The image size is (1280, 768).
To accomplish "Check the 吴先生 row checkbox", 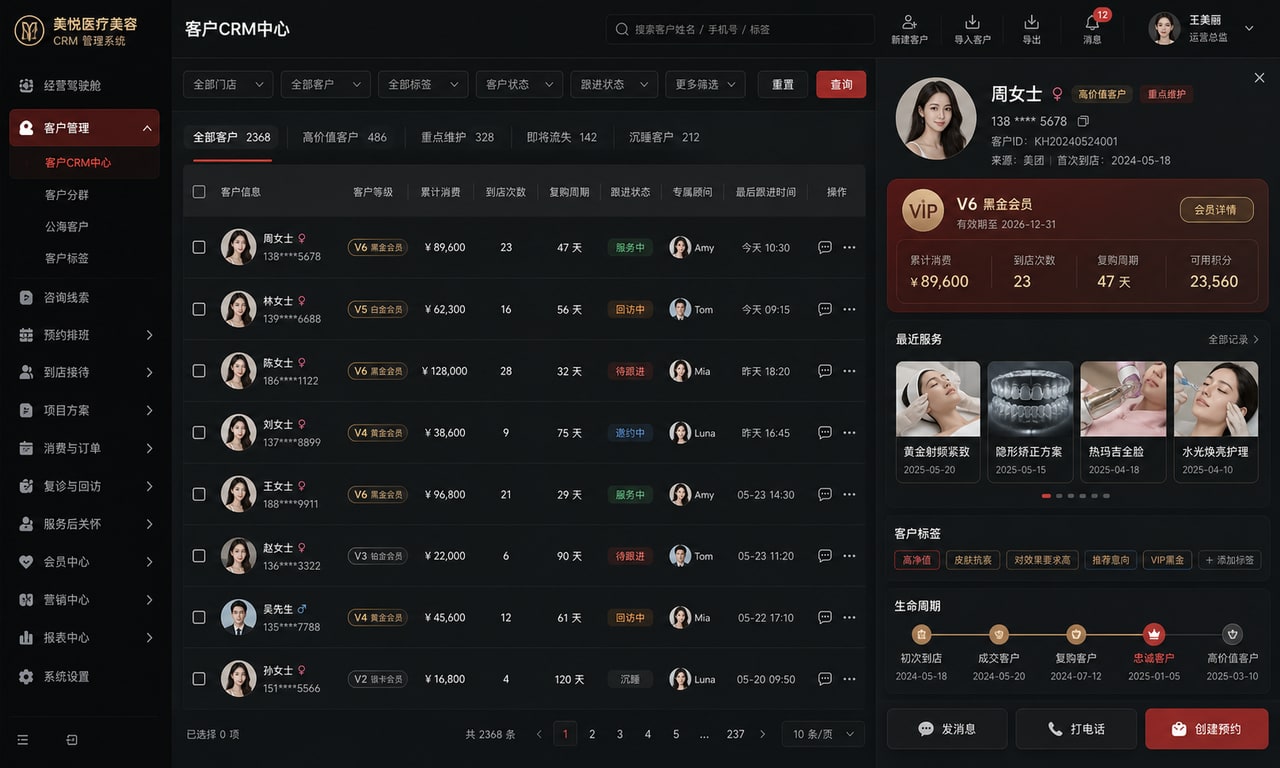I will (x=199, y=617).
